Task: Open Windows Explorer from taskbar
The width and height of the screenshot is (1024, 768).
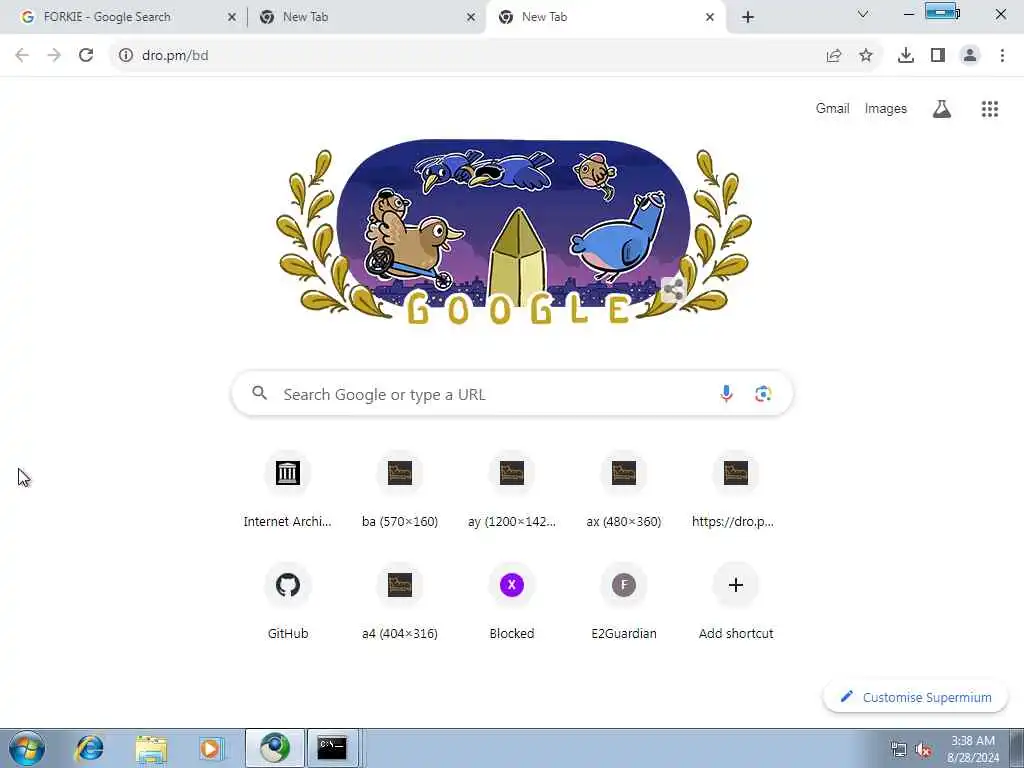Action: (x=152, y=748)
